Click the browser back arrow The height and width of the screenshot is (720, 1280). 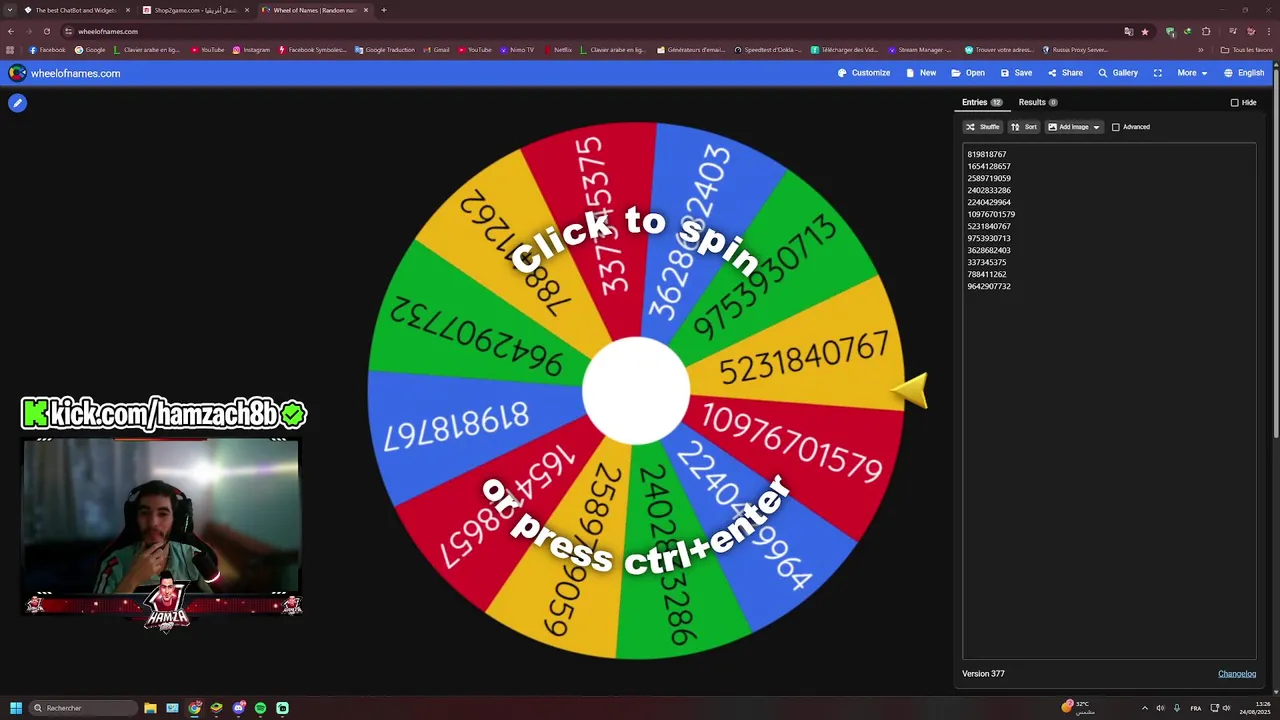pos(11,31)
